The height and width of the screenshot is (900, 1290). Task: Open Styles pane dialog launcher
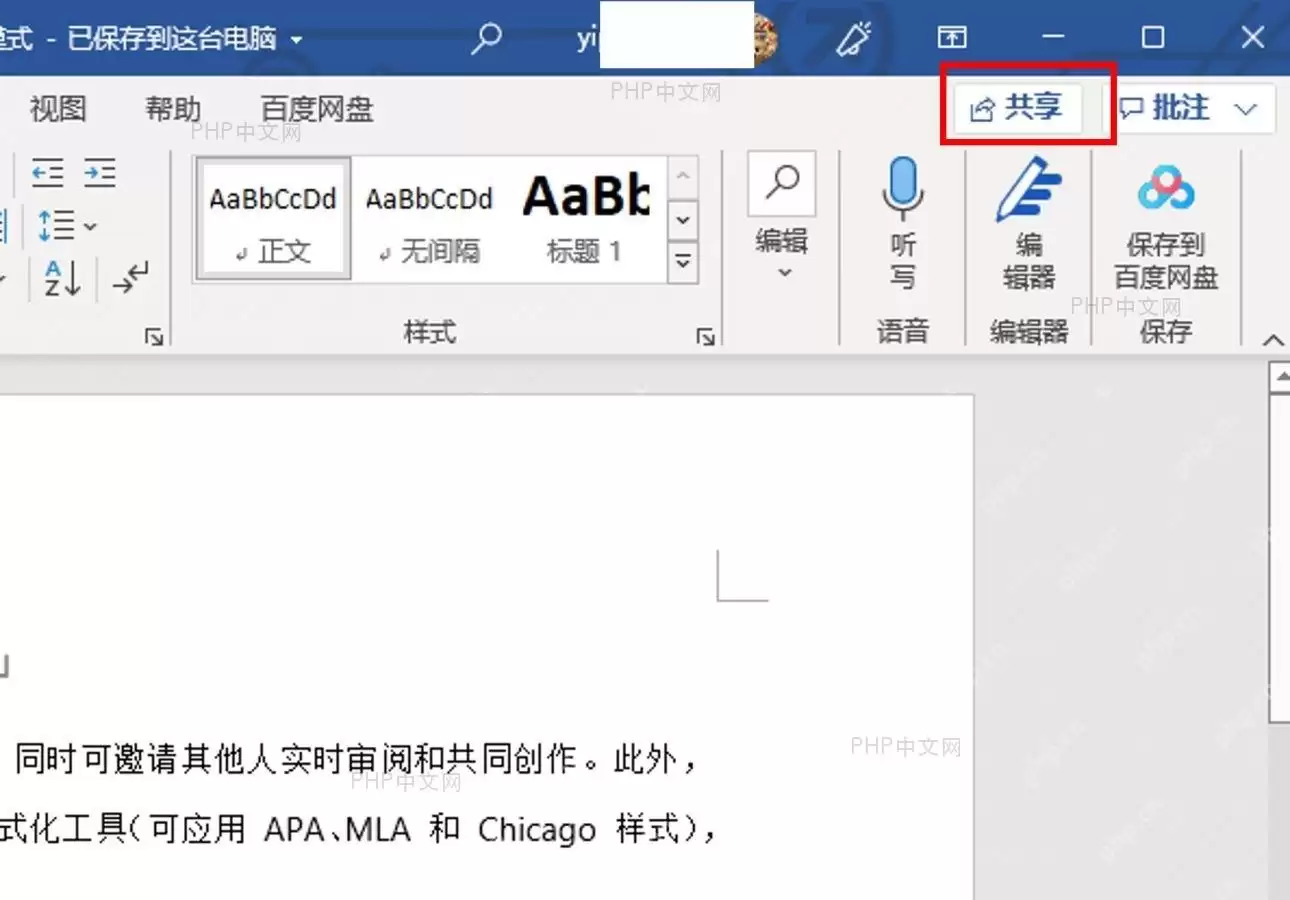[706, 338]
